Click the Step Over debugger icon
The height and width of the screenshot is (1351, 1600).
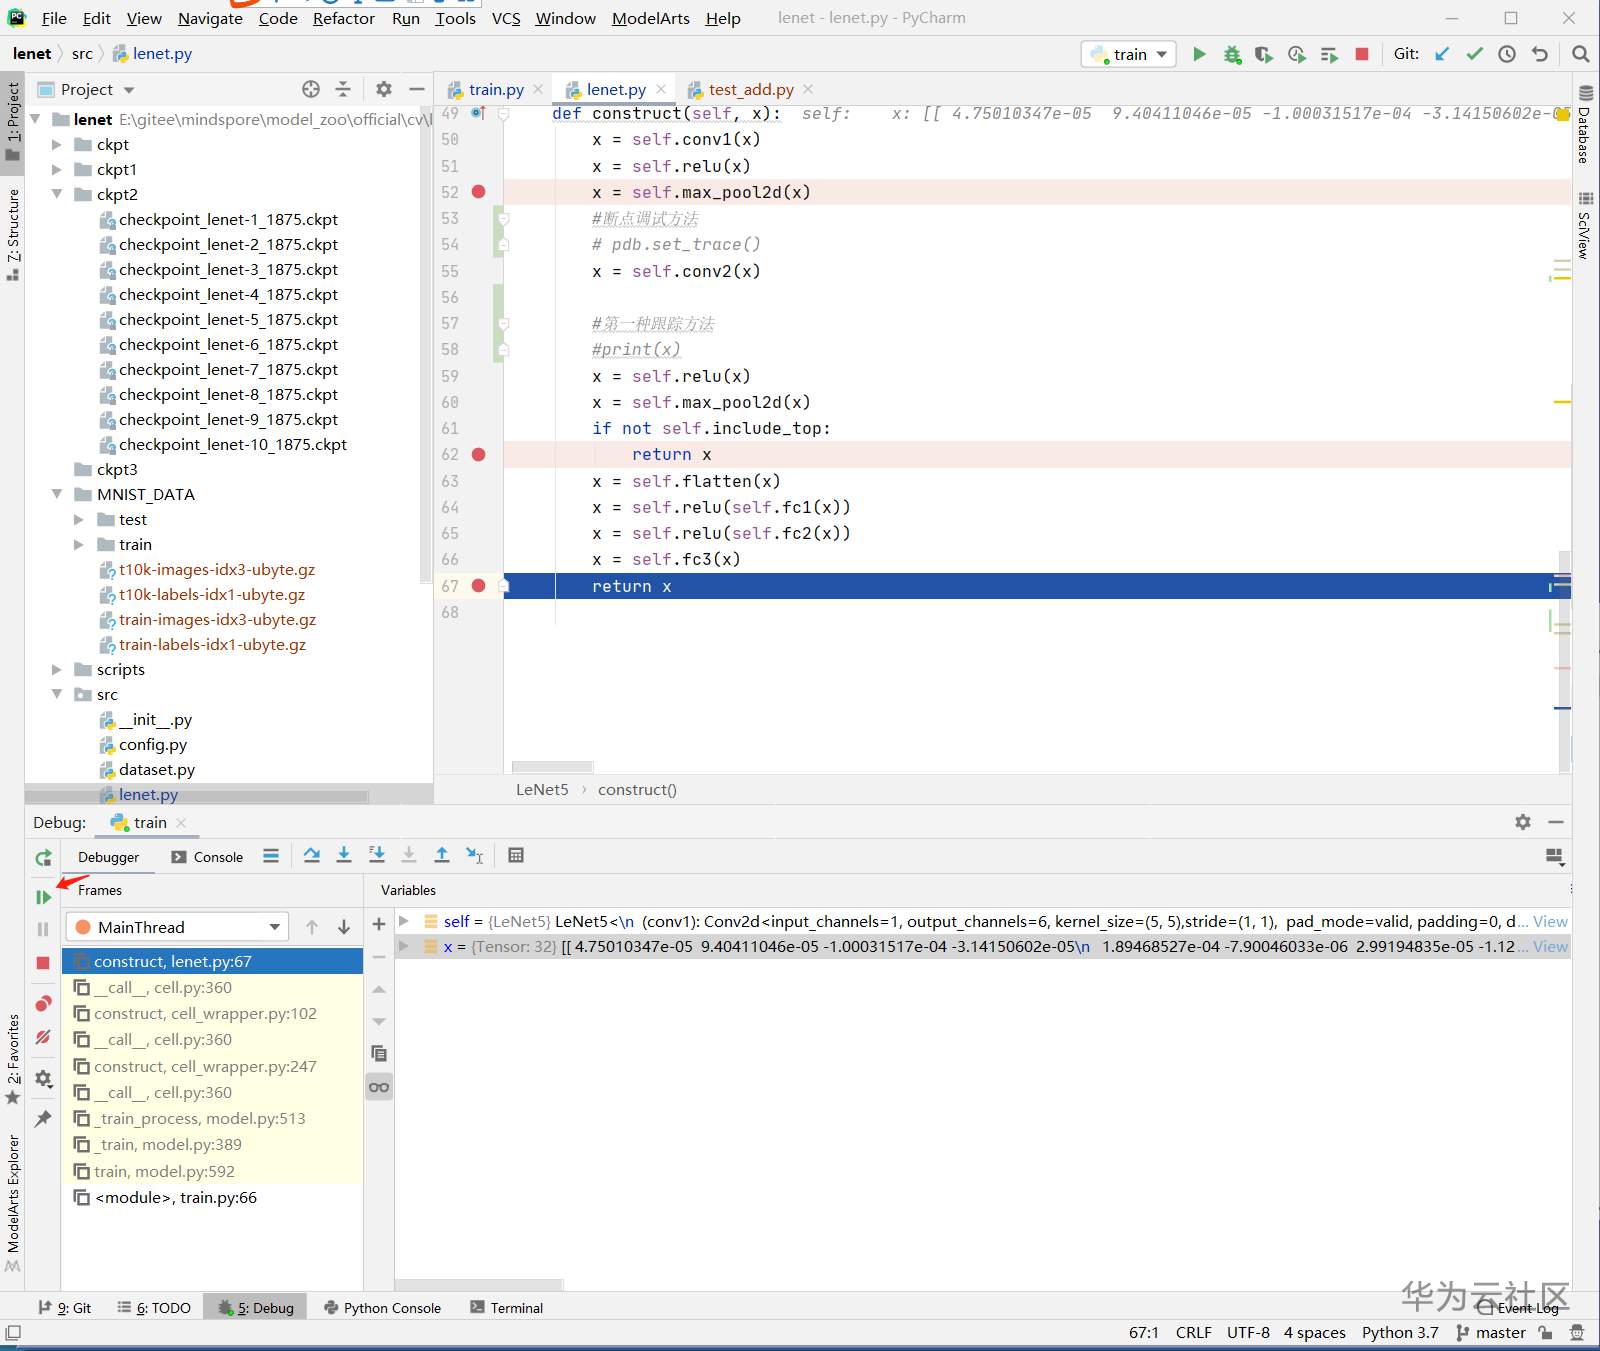click(x=312, y=855)
